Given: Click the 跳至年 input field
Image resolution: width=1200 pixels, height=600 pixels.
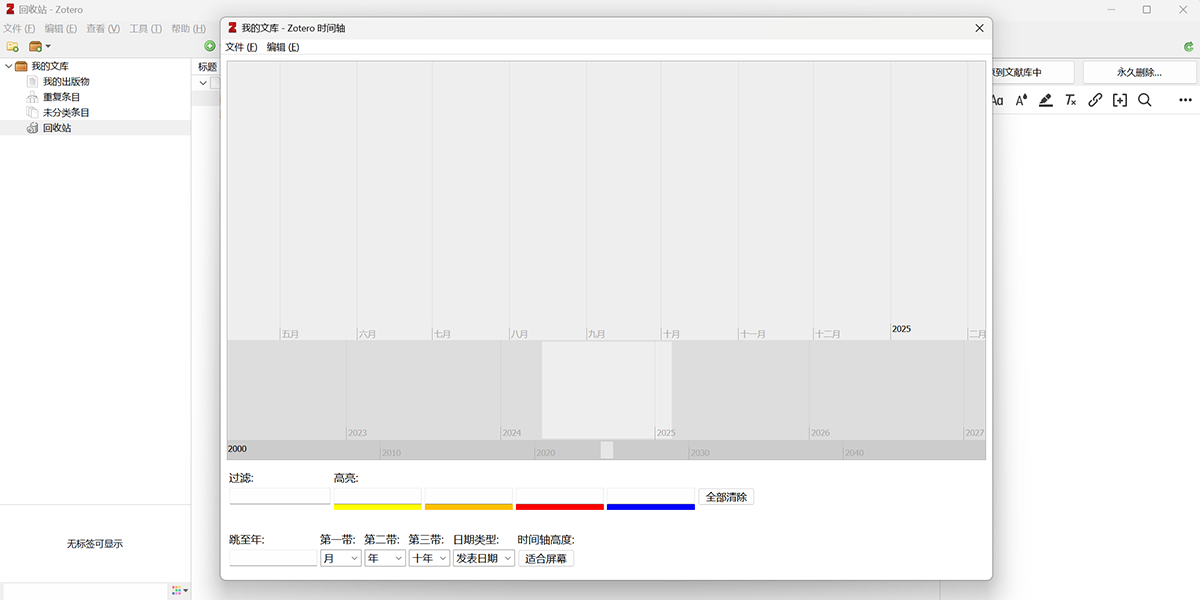Looking at the screenshot, I should point(272,558).
